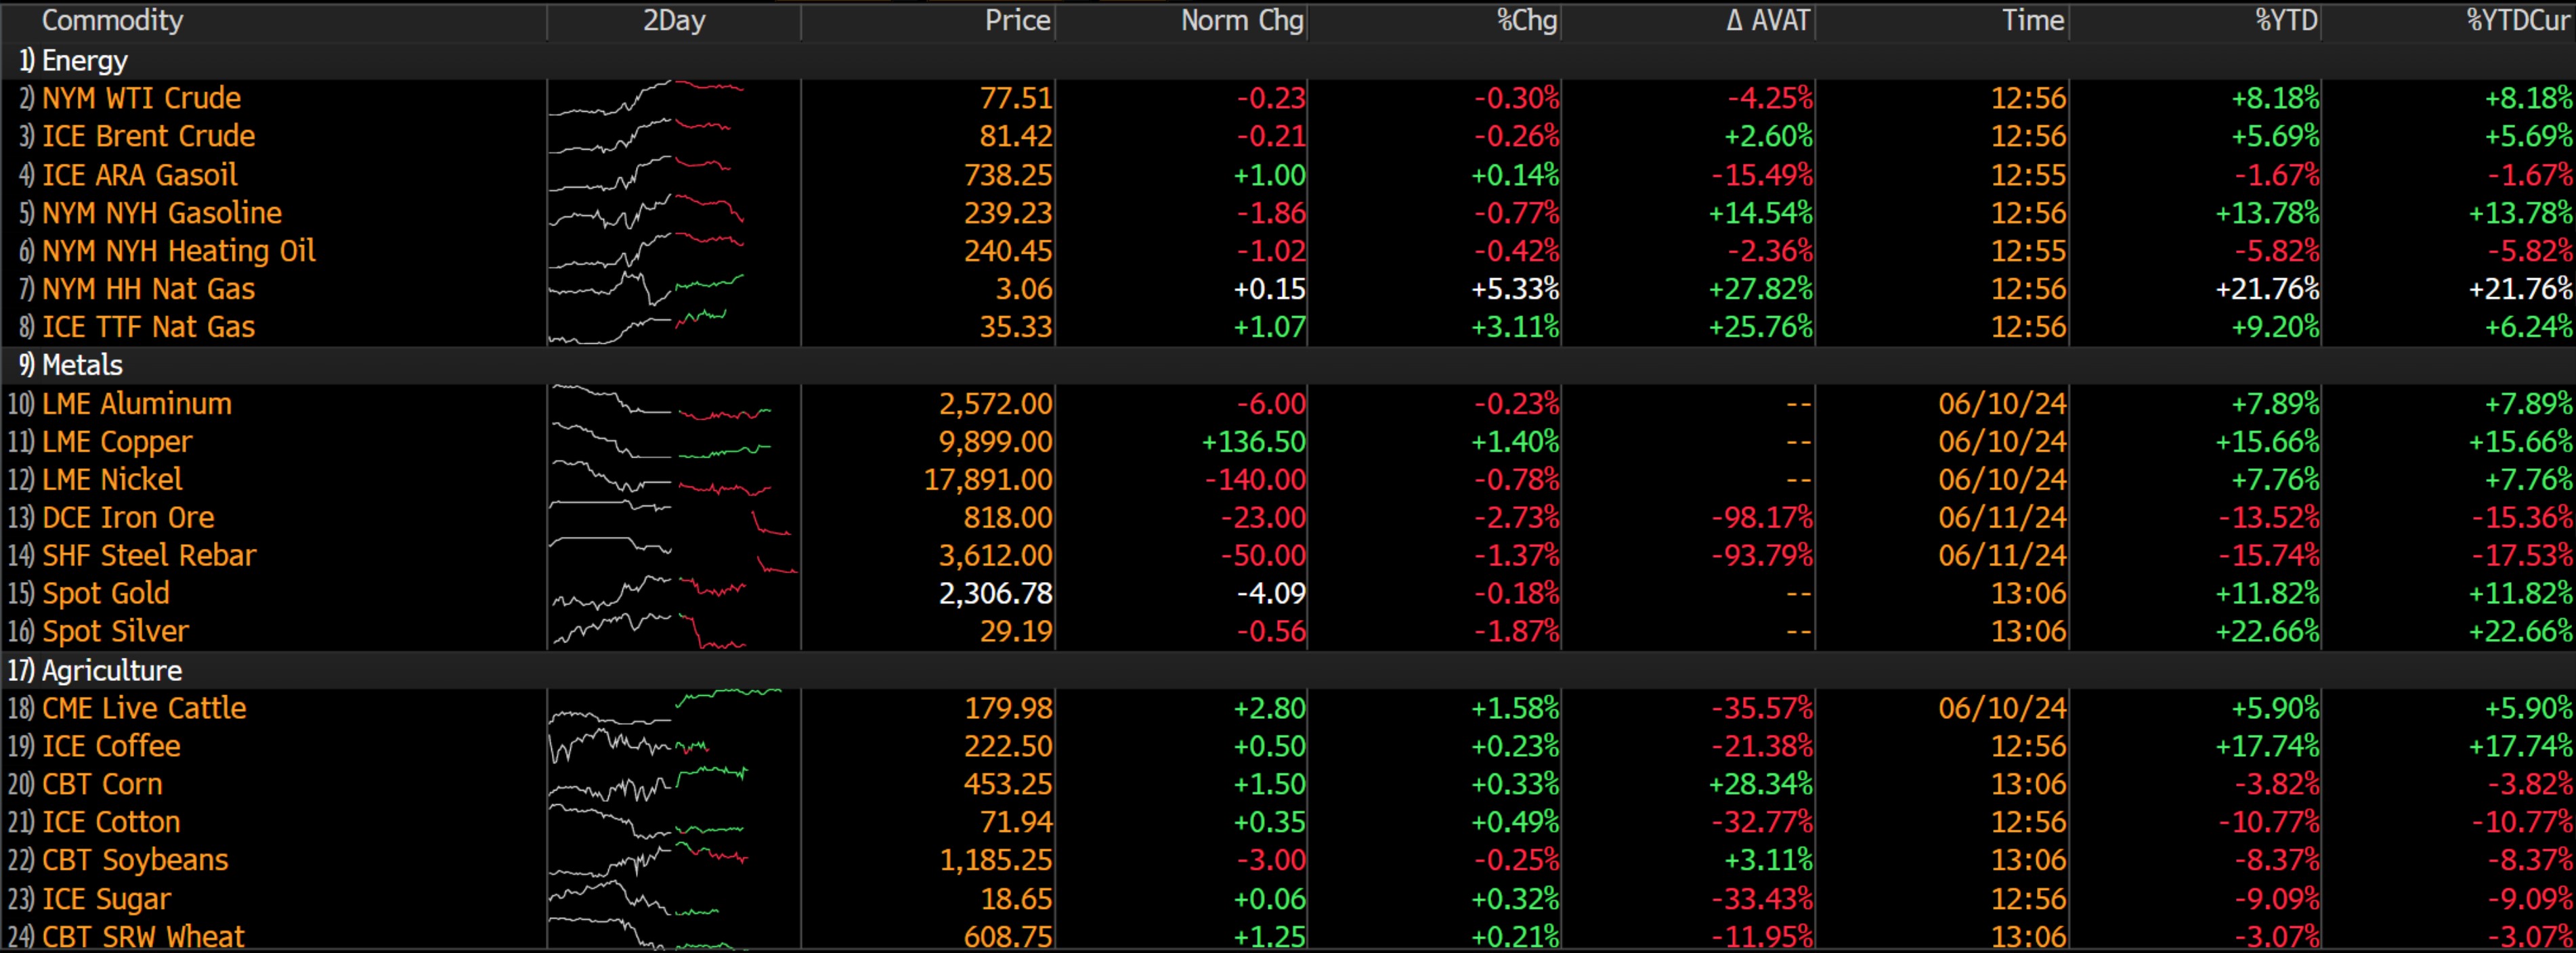2576x953 pixels.
Task: Open NYM WTI Crude commodity
Action: point(141,98)
